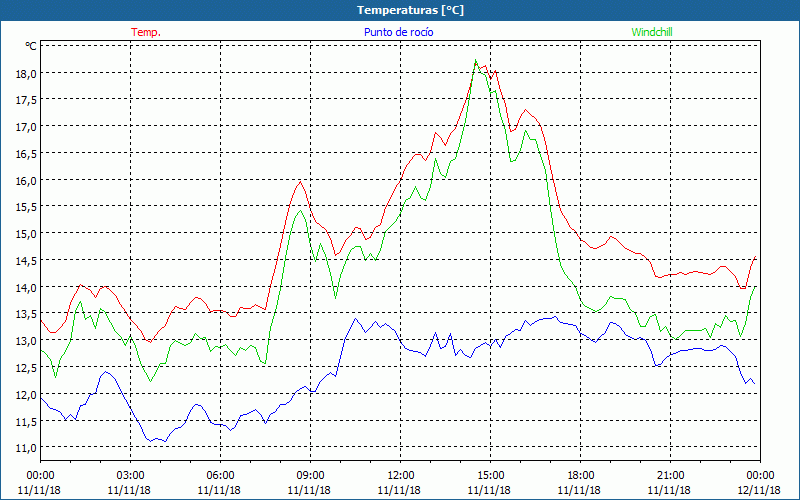This screenshot has height=500, width=800.
Task: Click the 13,5 y-axis value
Action: click(x=27, y=314)
